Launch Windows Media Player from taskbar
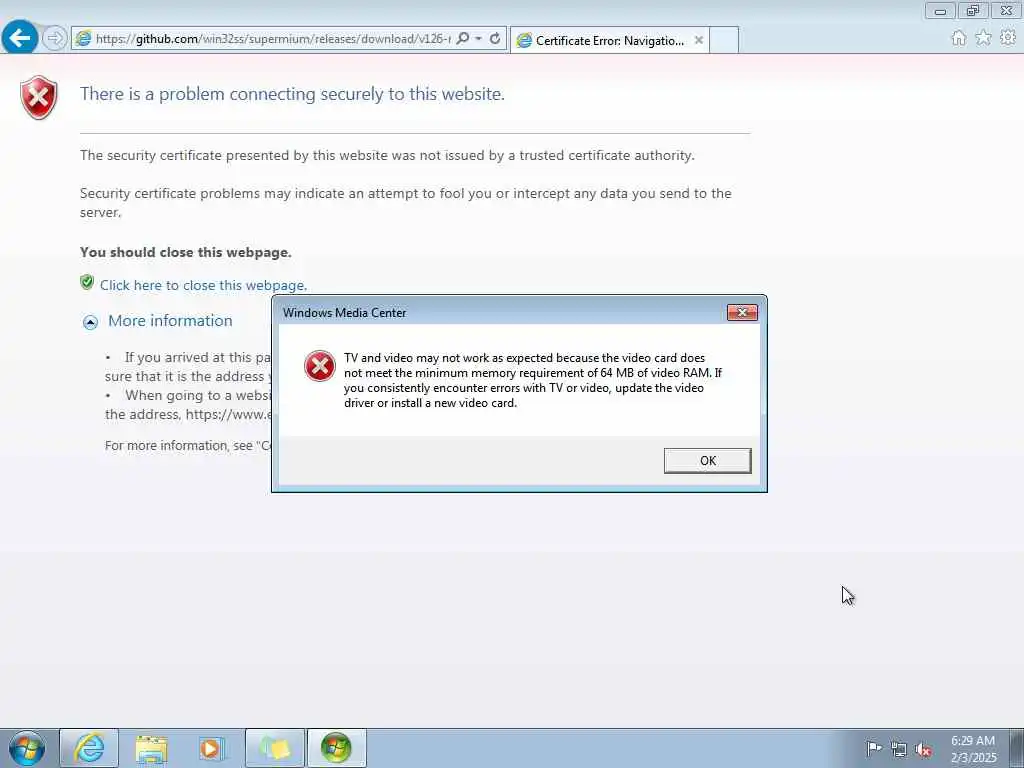This screenshot has height=768, width=1024. point(212,748)
